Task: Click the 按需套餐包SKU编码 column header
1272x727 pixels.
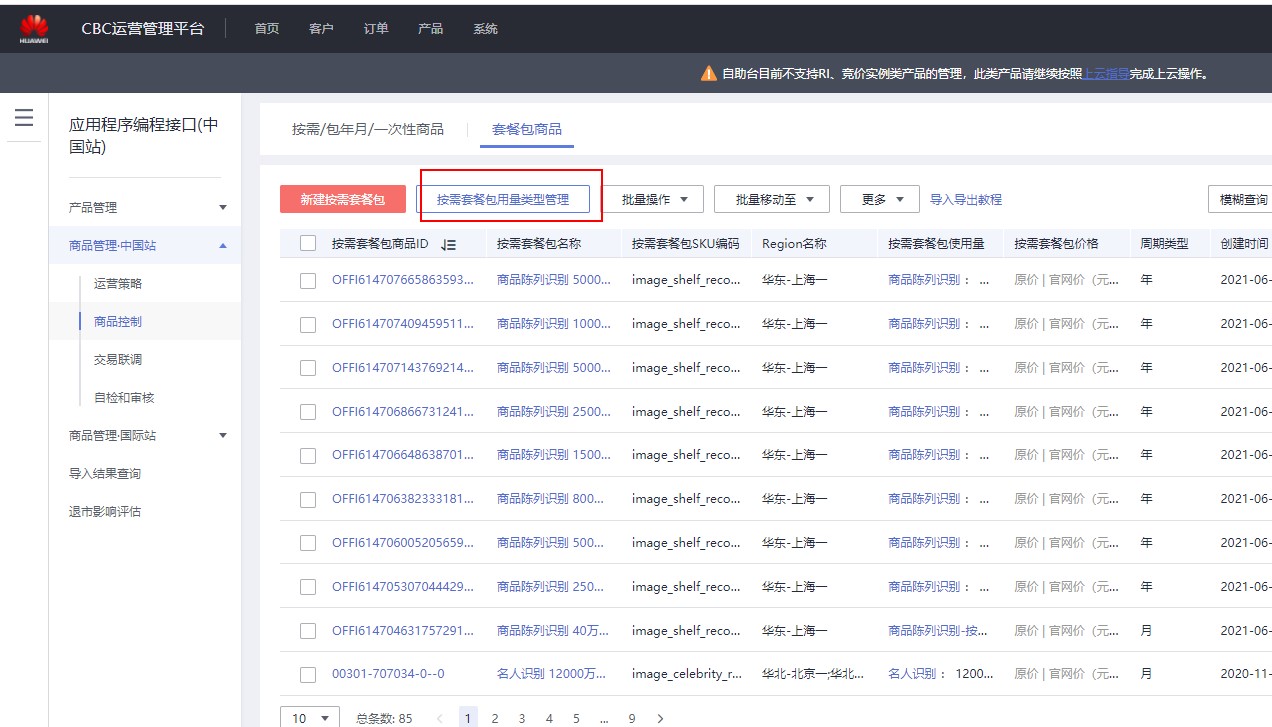Action: click(686, 243)
